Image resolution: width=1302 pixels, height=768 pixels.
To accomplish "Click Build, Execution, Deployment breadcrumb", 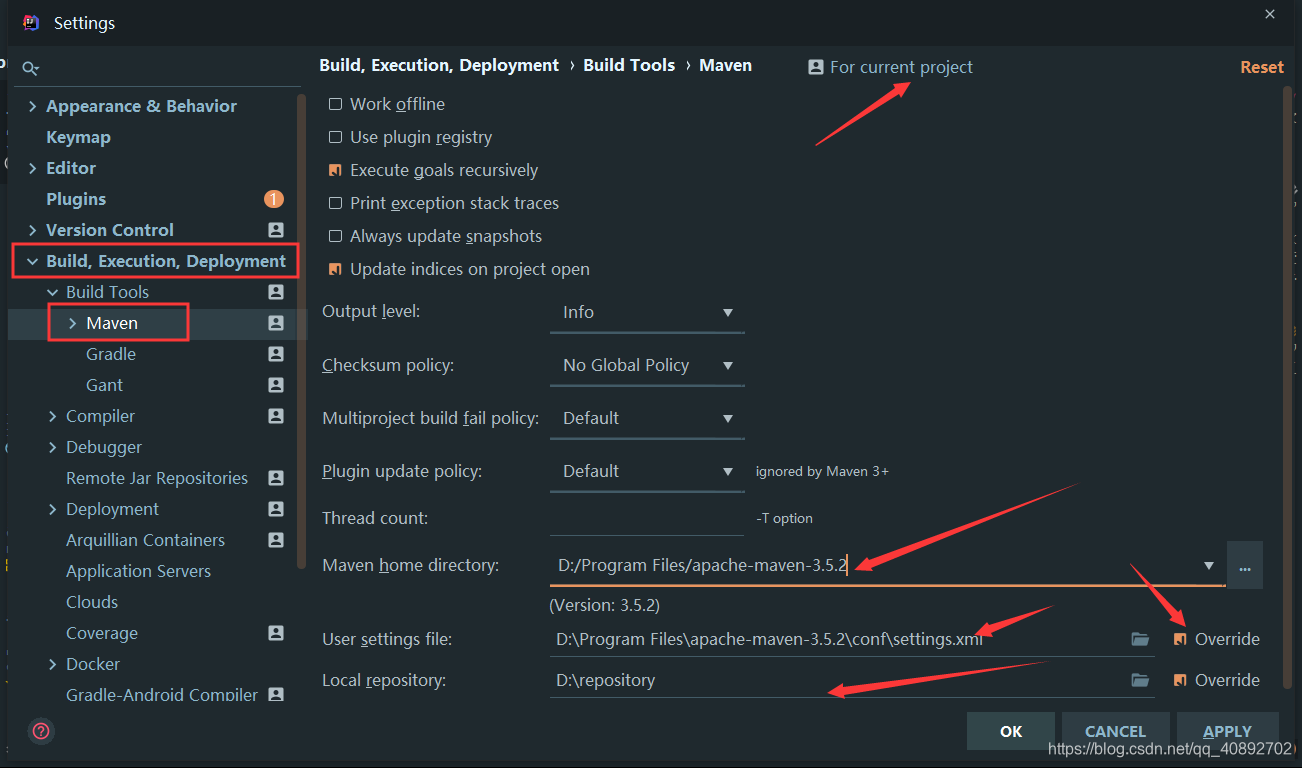I will click(439, 65).
